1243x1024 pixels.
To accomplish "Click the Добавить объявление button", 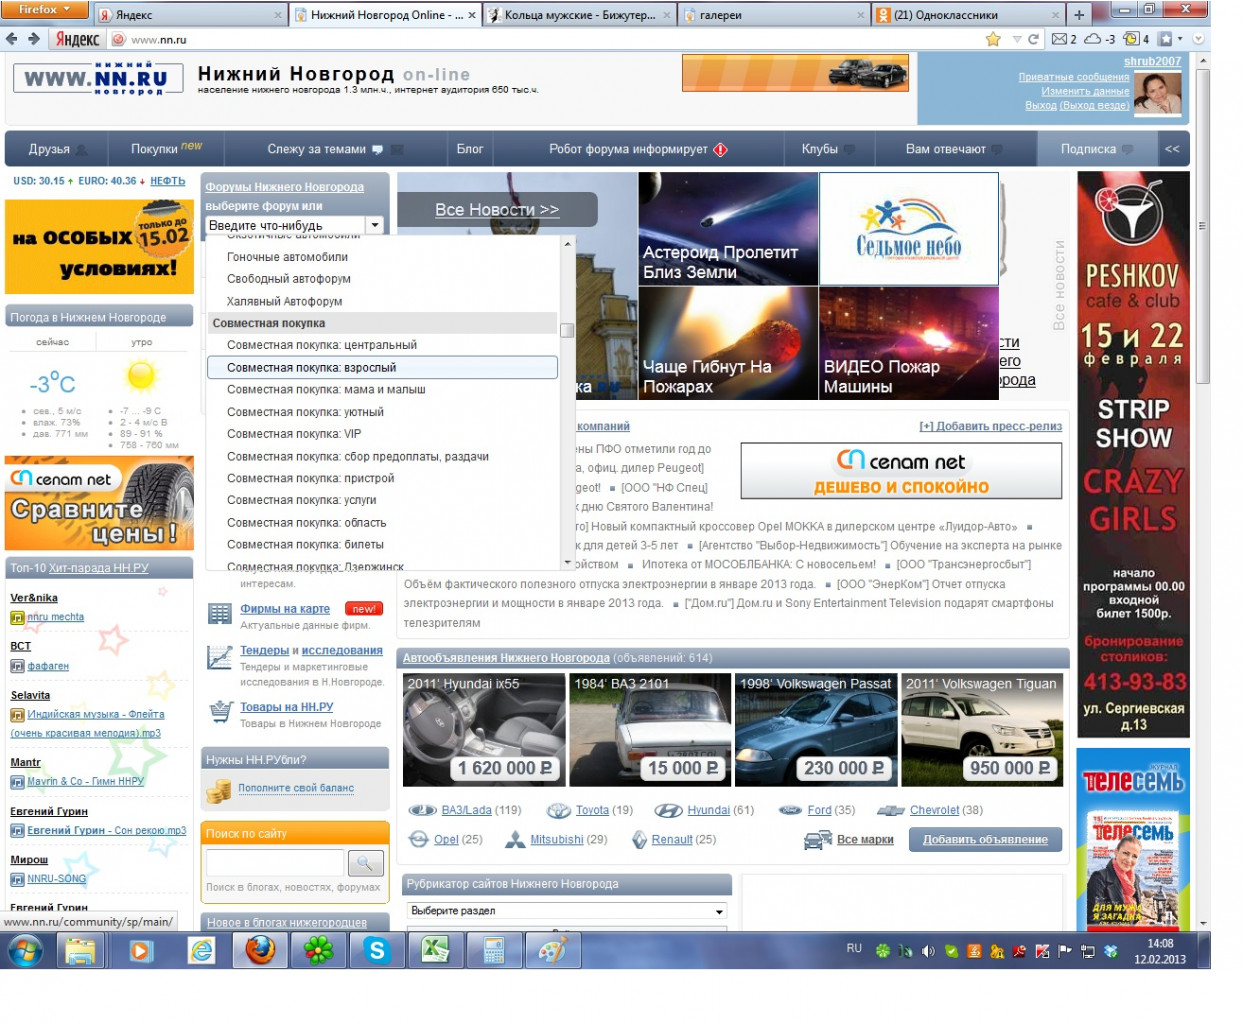I will point(985,839).
